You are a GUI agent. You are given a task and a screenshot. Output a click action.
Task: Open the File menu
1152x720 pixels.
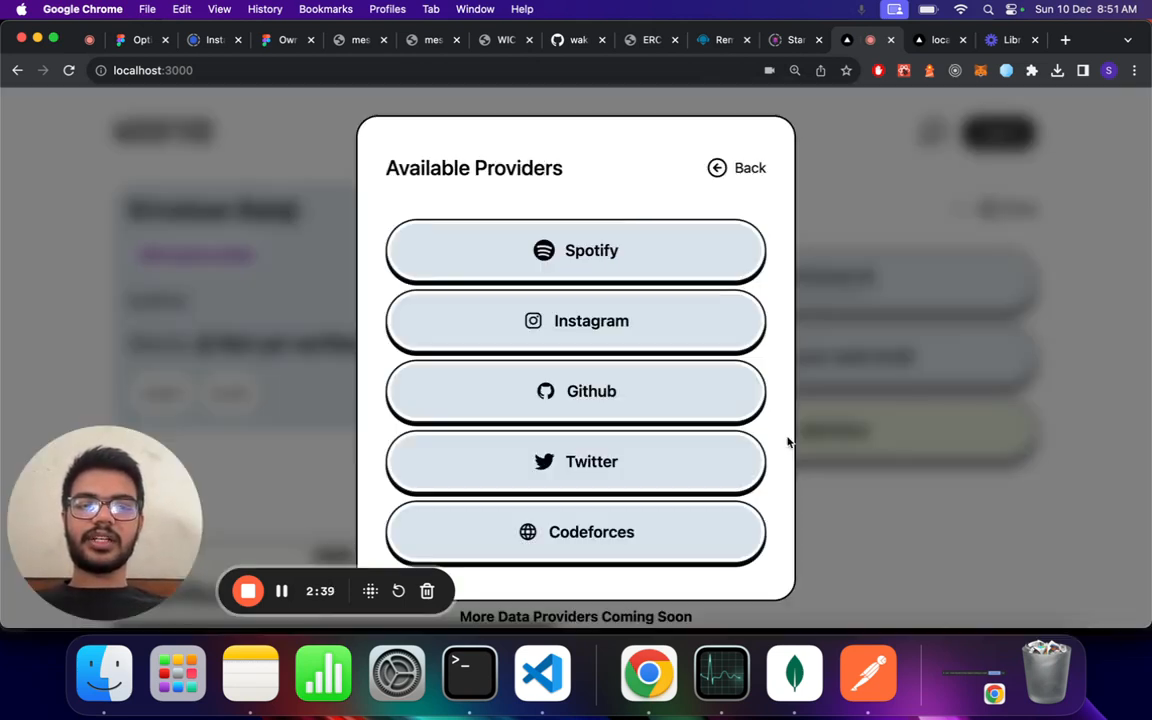(147, 10)
